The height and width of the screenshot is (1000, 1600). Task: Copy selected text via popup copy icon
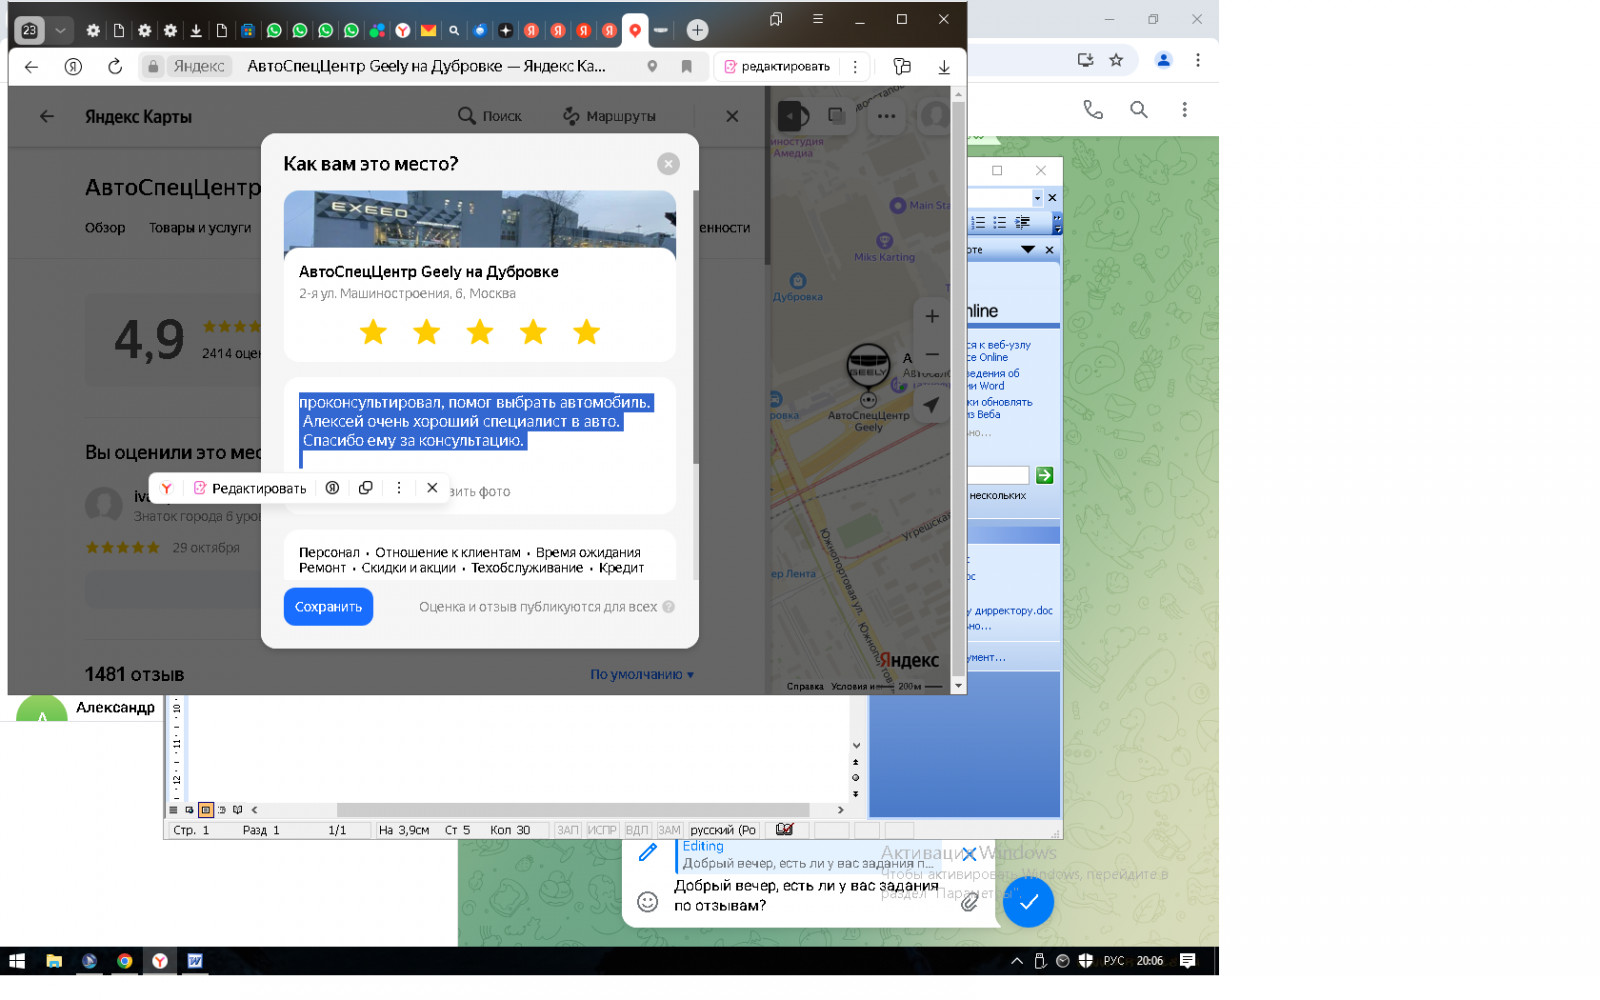click(x=366, y=488)
